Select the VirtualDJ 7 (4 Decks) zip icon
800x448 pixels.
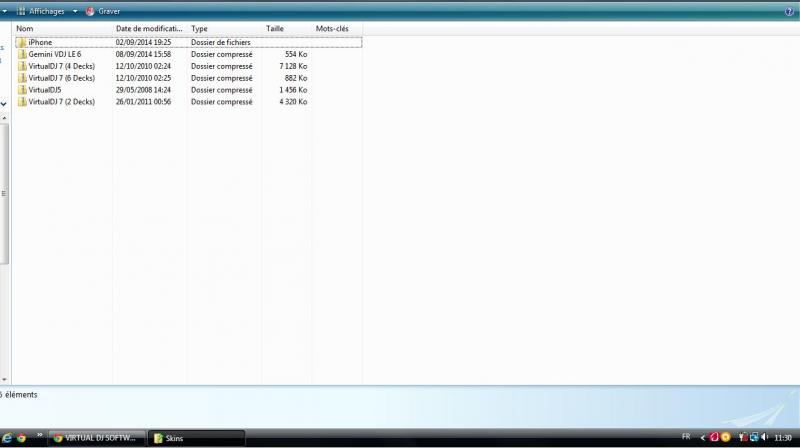point(22,66)
